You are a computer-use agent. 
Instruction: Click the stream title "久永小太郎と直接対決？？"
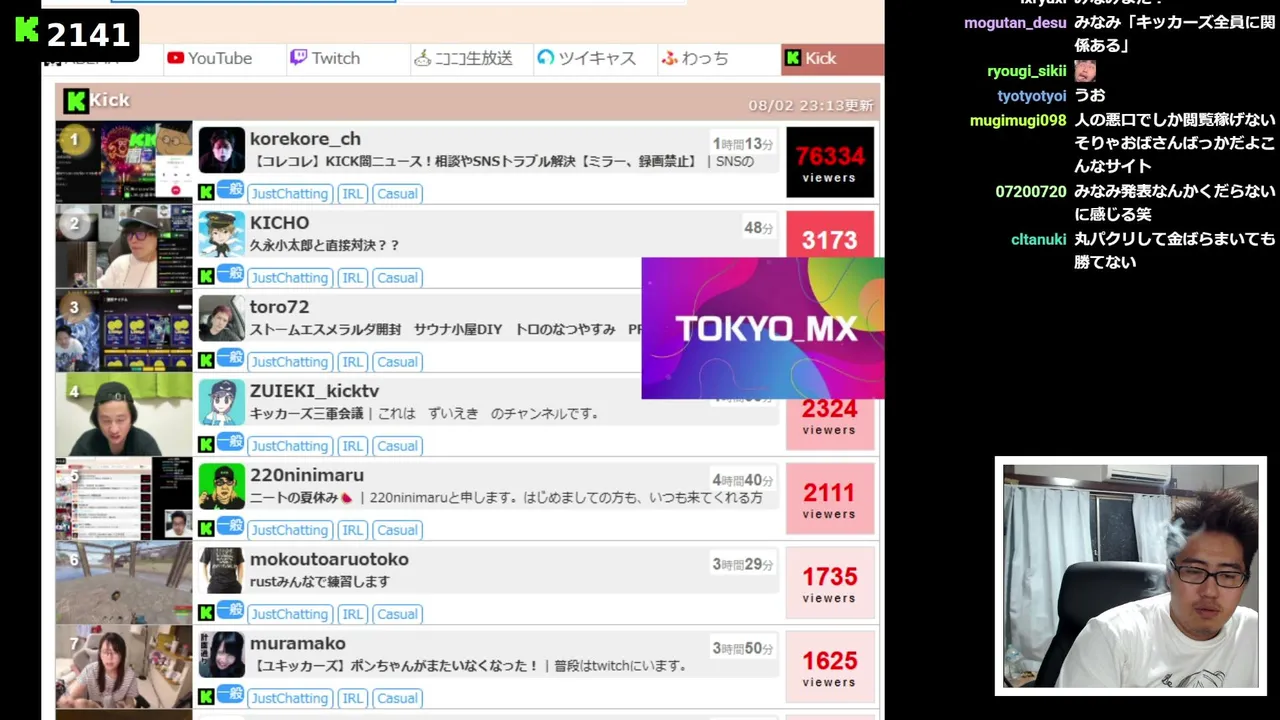[324, 245]
